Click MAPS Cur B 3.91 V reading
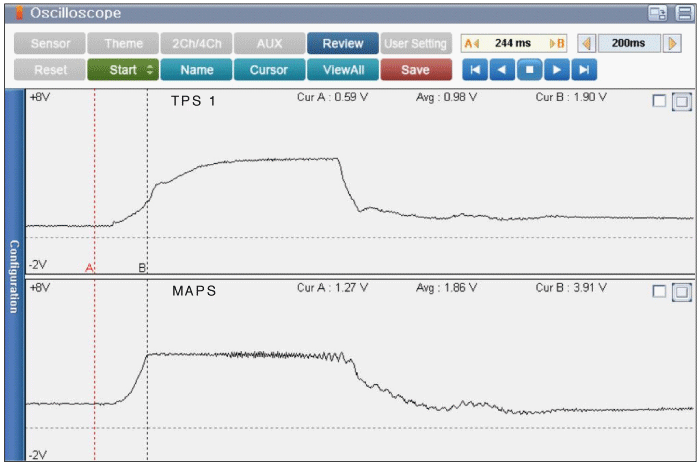700x465 pixels. click(571, 287)
